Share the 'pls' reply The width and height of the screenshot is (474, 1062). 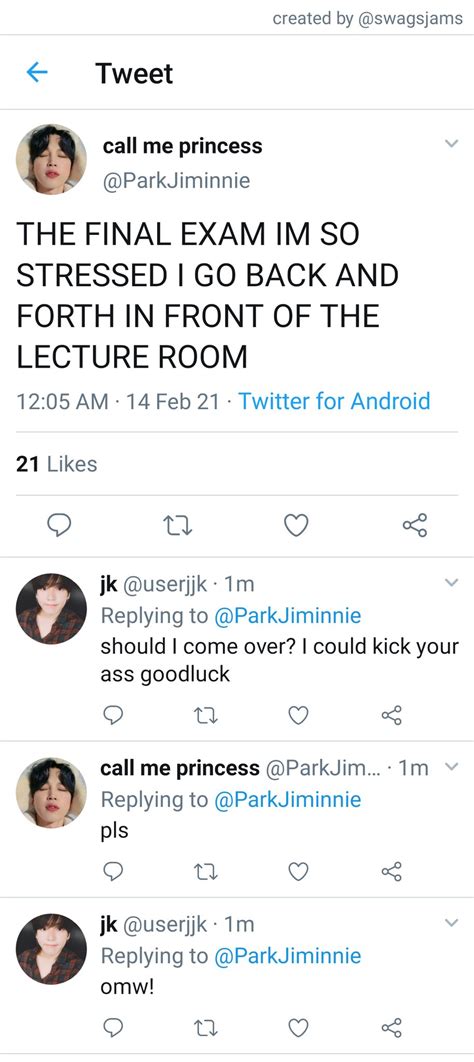coord(392,872)
